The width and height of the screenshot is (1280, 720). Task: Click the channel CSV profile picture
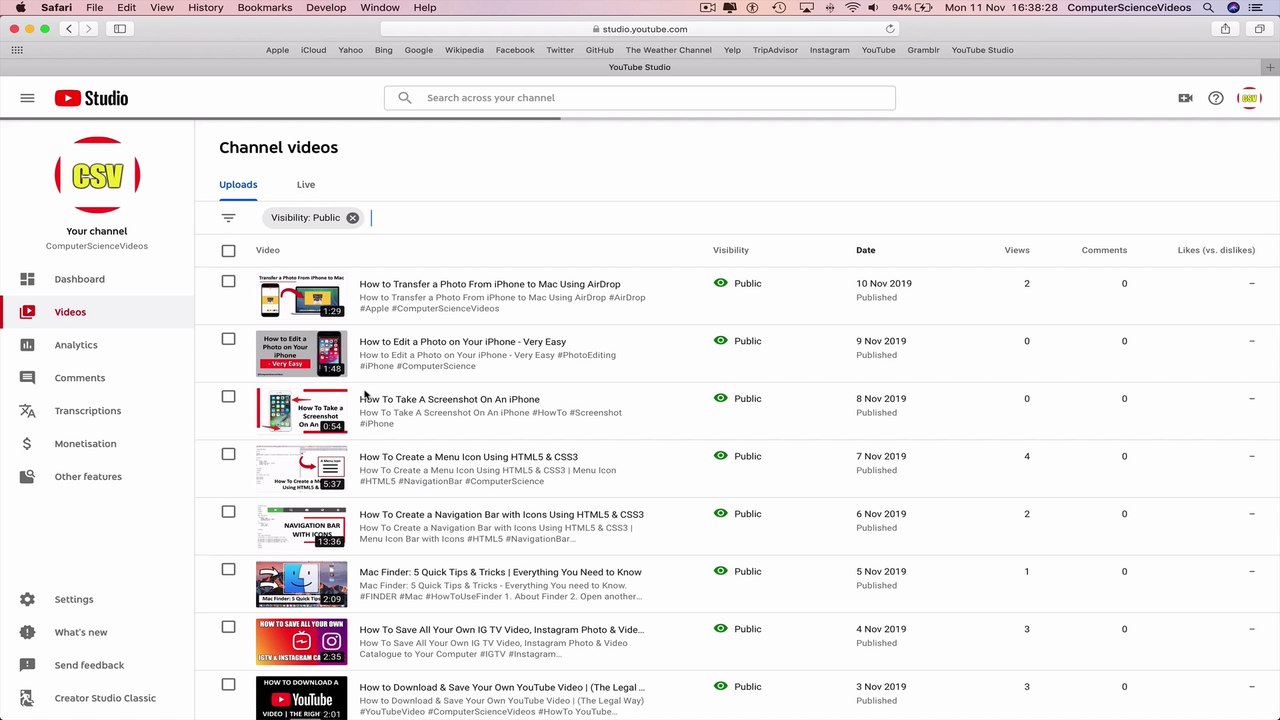97,175
